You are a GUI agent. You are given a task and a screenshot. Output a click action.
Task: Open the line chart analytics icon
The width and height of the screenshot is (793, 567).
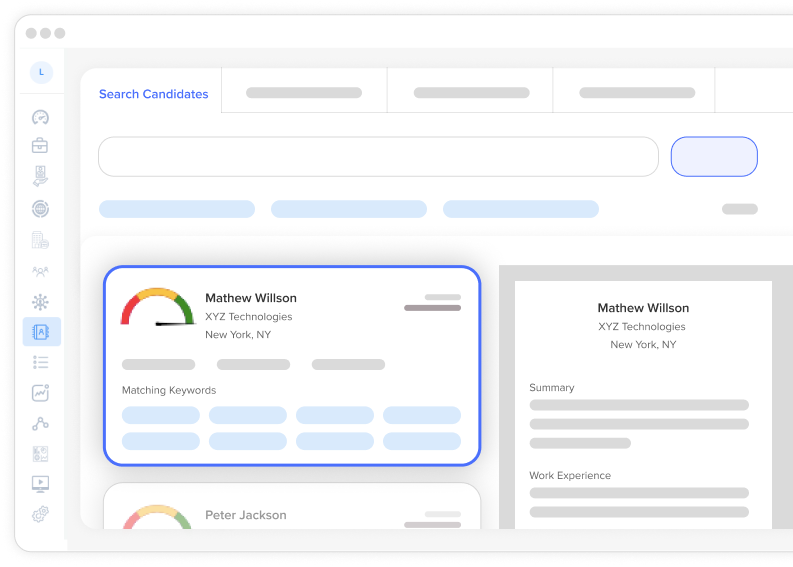pyautogui.click(x=40, y=393)
